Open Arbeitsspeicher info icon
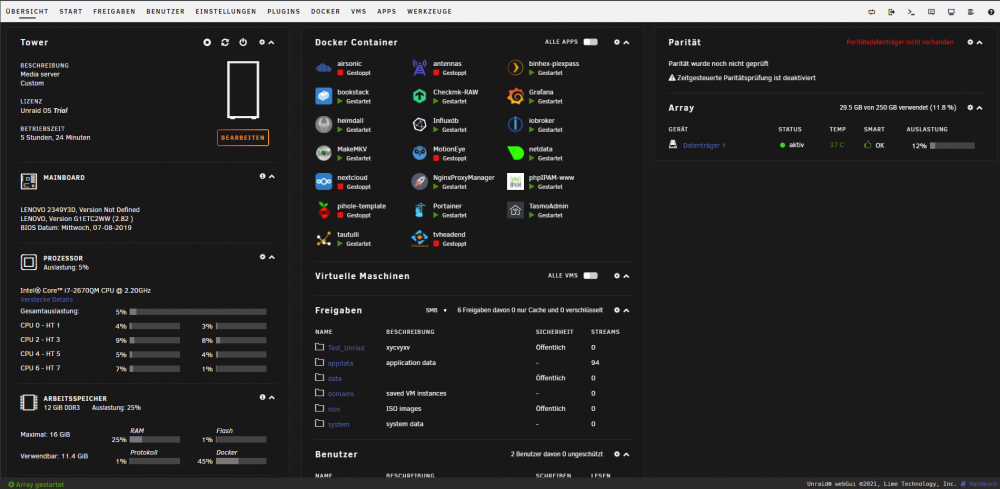 [x=263, y=397]
